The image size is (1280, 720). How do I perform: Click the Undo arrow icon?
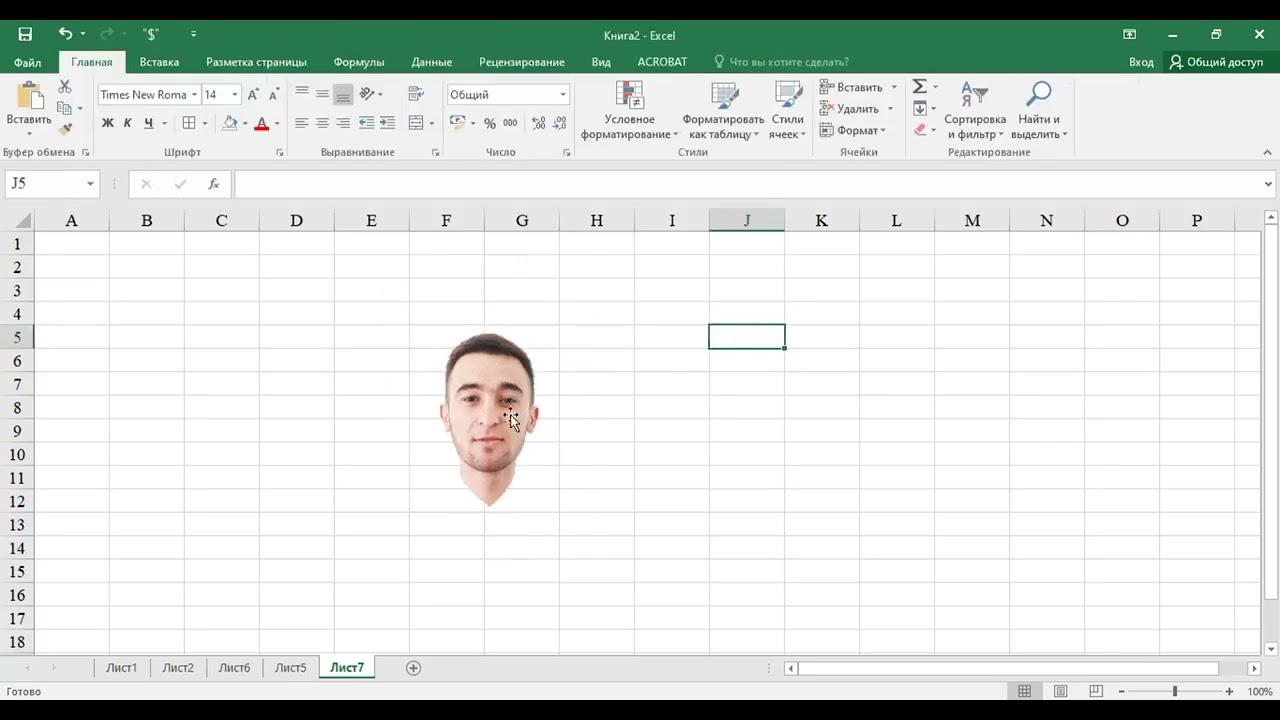click(x=65, y=34)
